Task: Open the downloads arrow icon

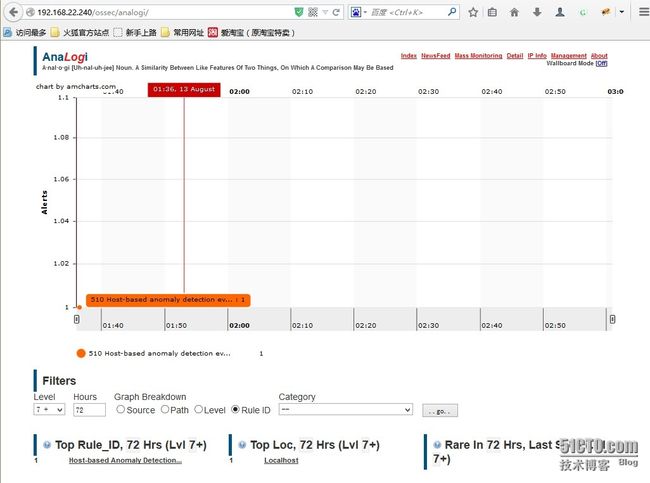Action: click(x=537, y=12)
